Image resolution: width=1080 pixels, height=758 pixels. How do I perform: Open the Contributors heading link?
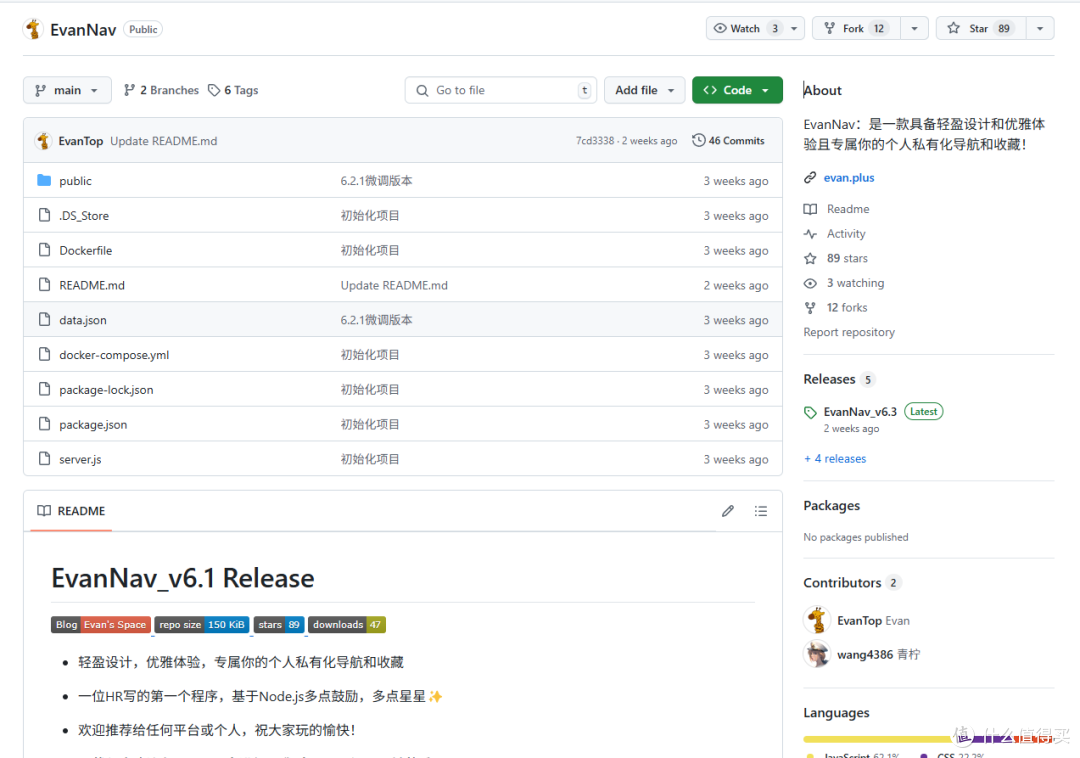tap(842, 582)
